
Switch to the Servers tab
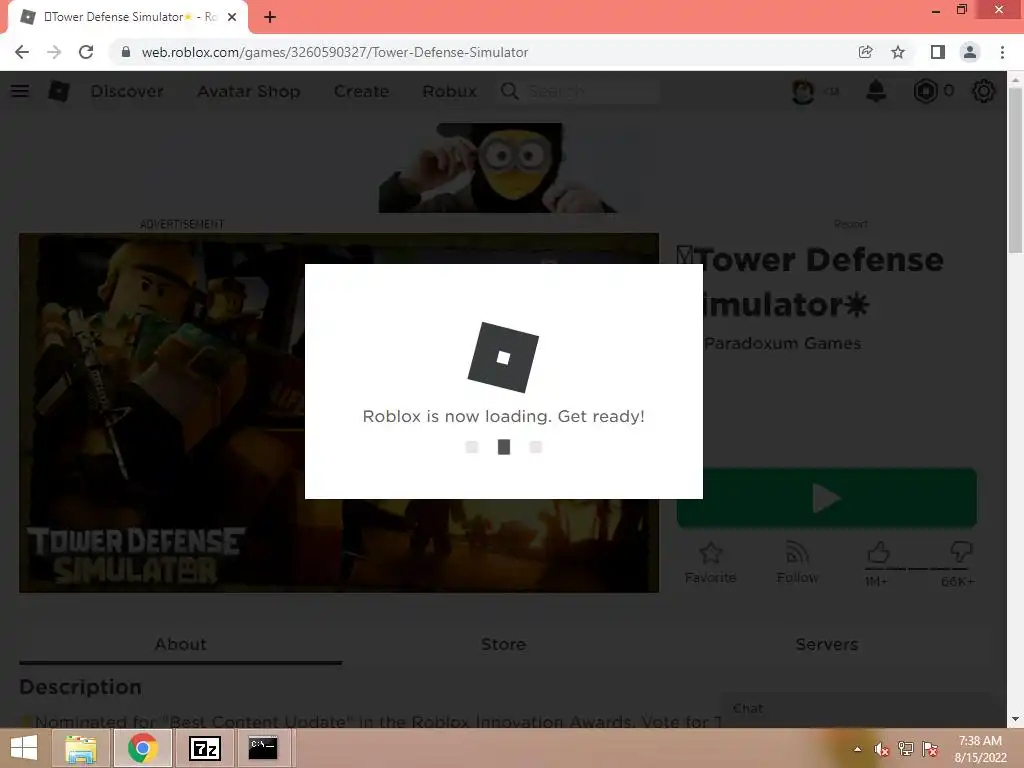point(826,645)
